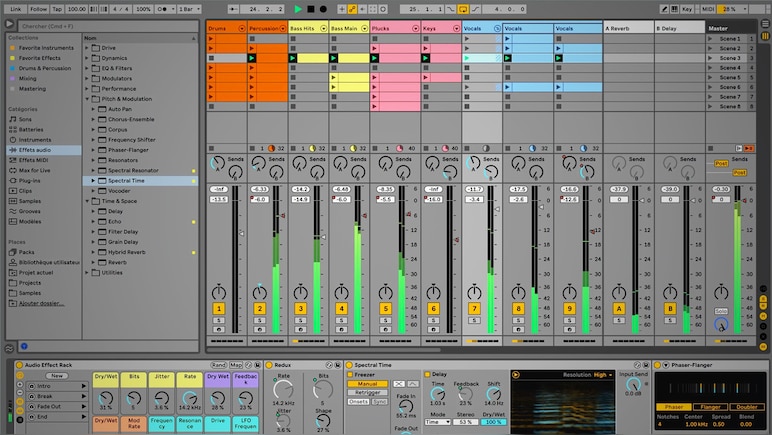Toggle the Delay section enable box
The height and width of the screenshot is (435, 772).
(x=427, y=374)
